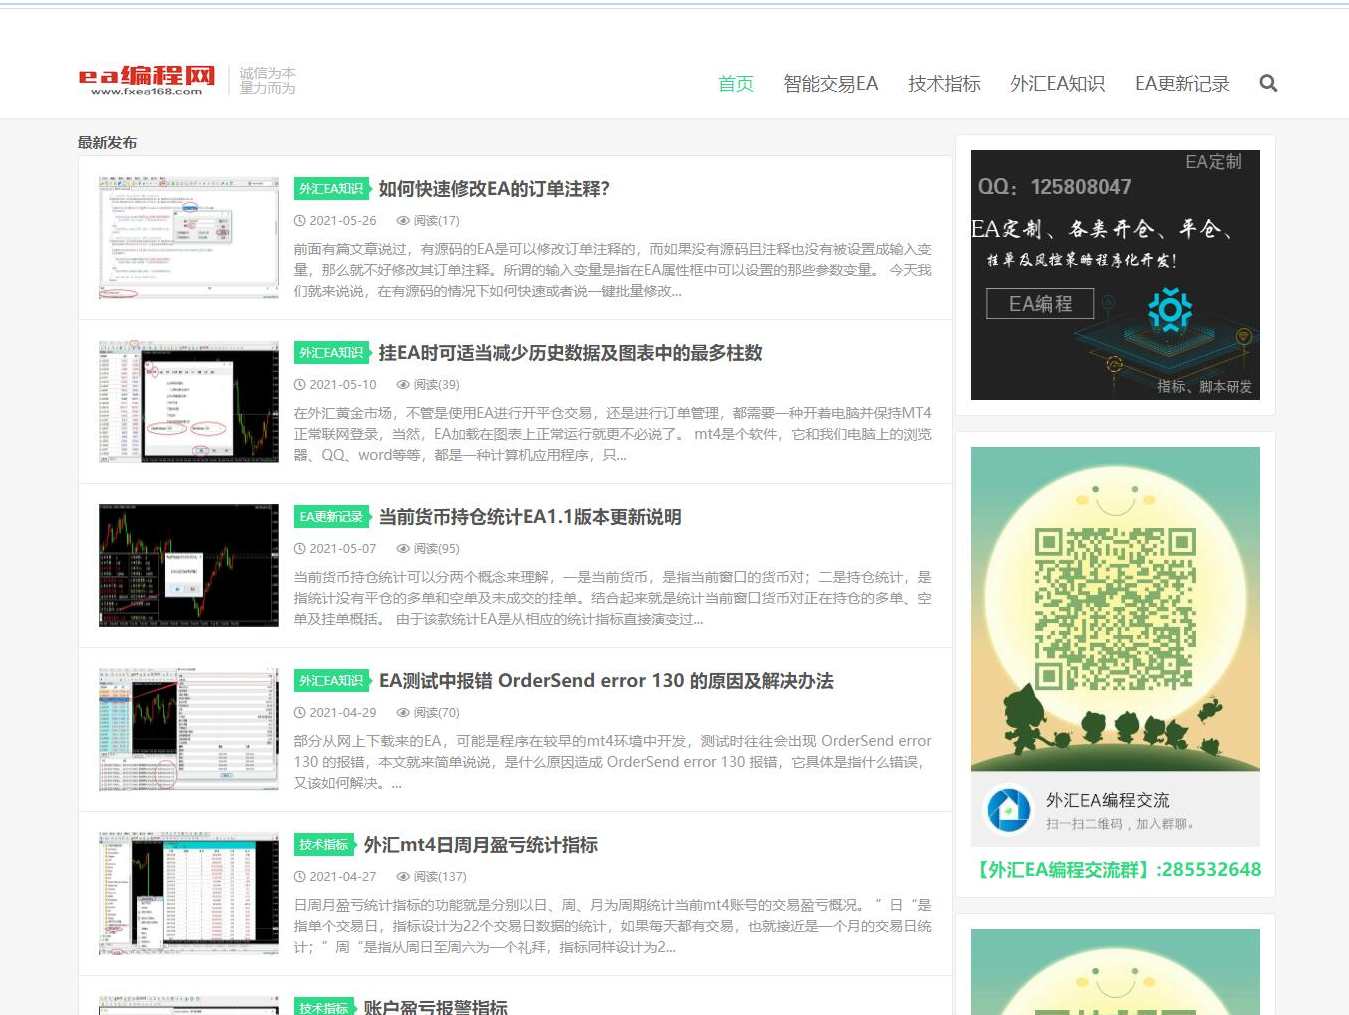This screenshot has width=1349, height=1015.
Task: Click the EA编程 button in the banner
Action: tap(1040, 304)
